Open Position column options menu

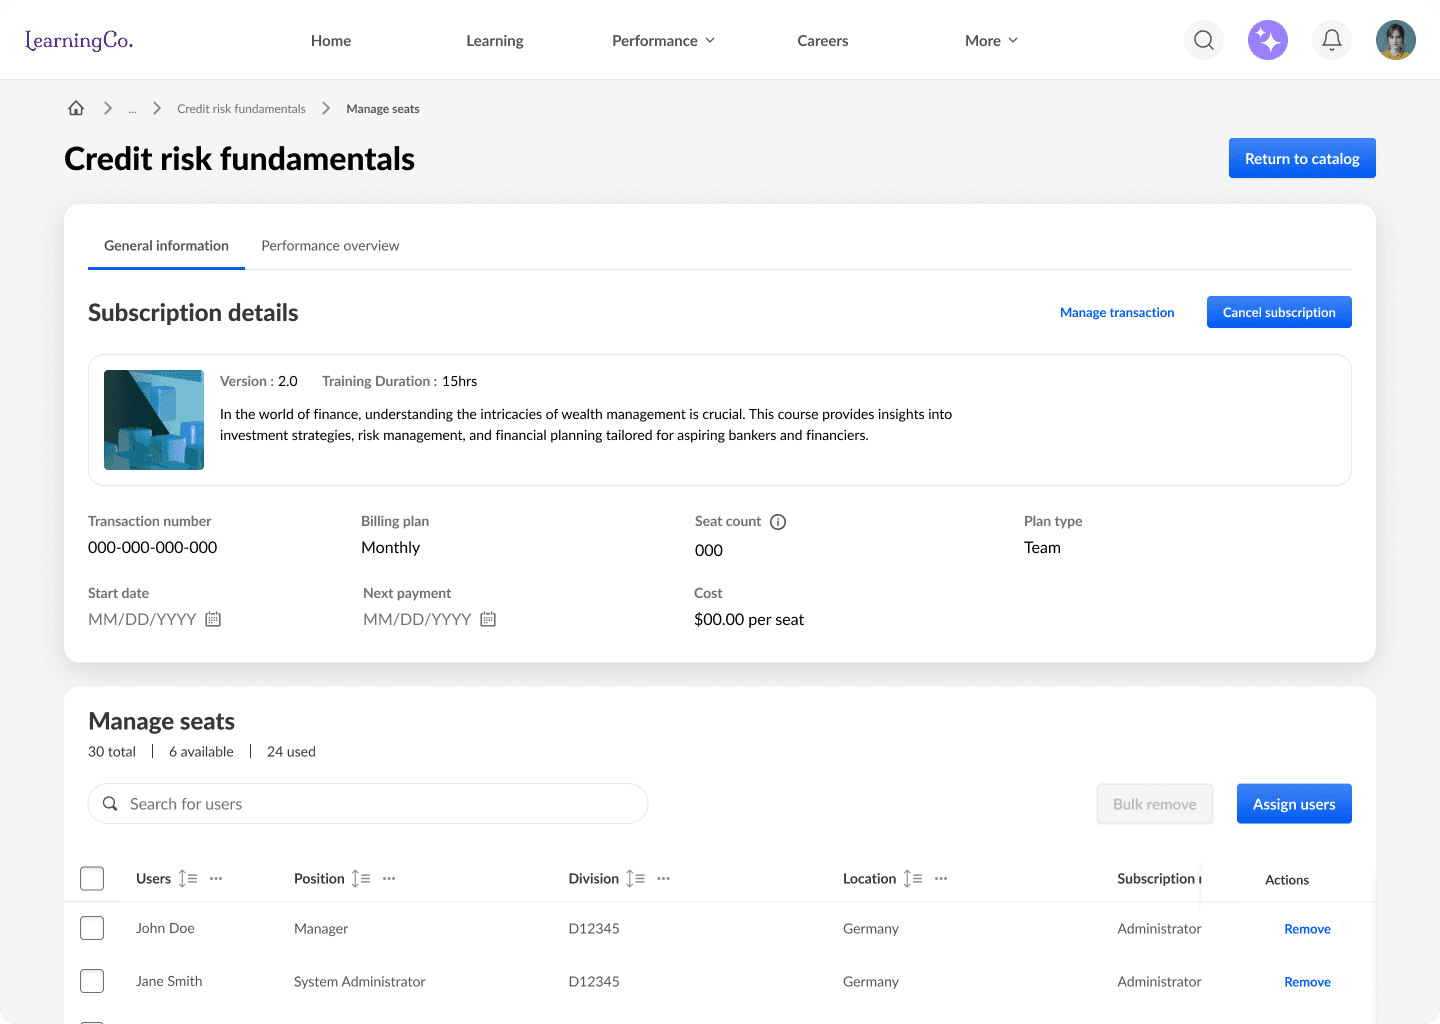click(x=389, y=878)
